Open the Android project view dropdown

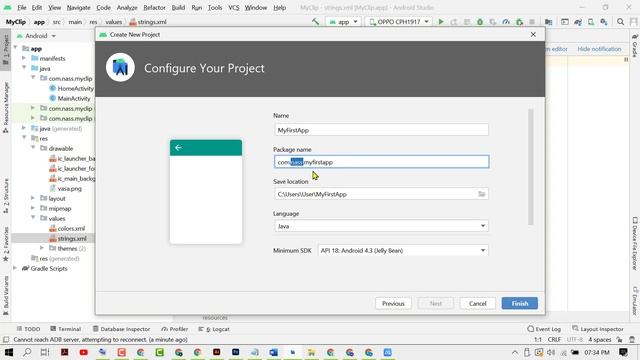click(36, 36)
